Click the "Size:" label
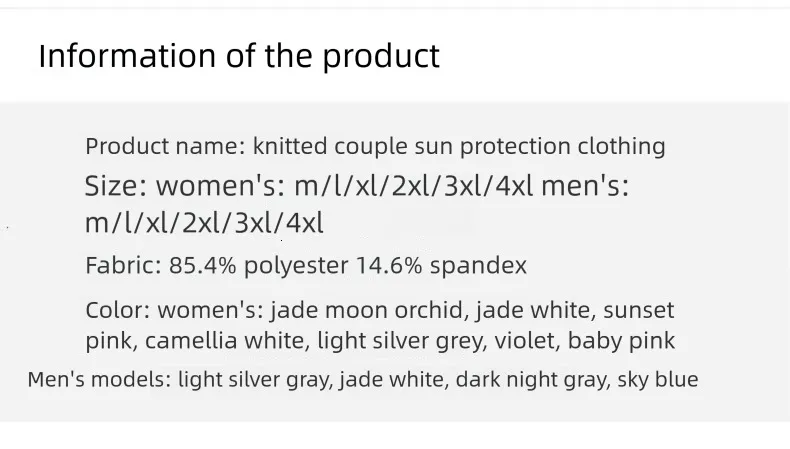Viewport: 790px width, 449px height. click(x=117, y=186)
